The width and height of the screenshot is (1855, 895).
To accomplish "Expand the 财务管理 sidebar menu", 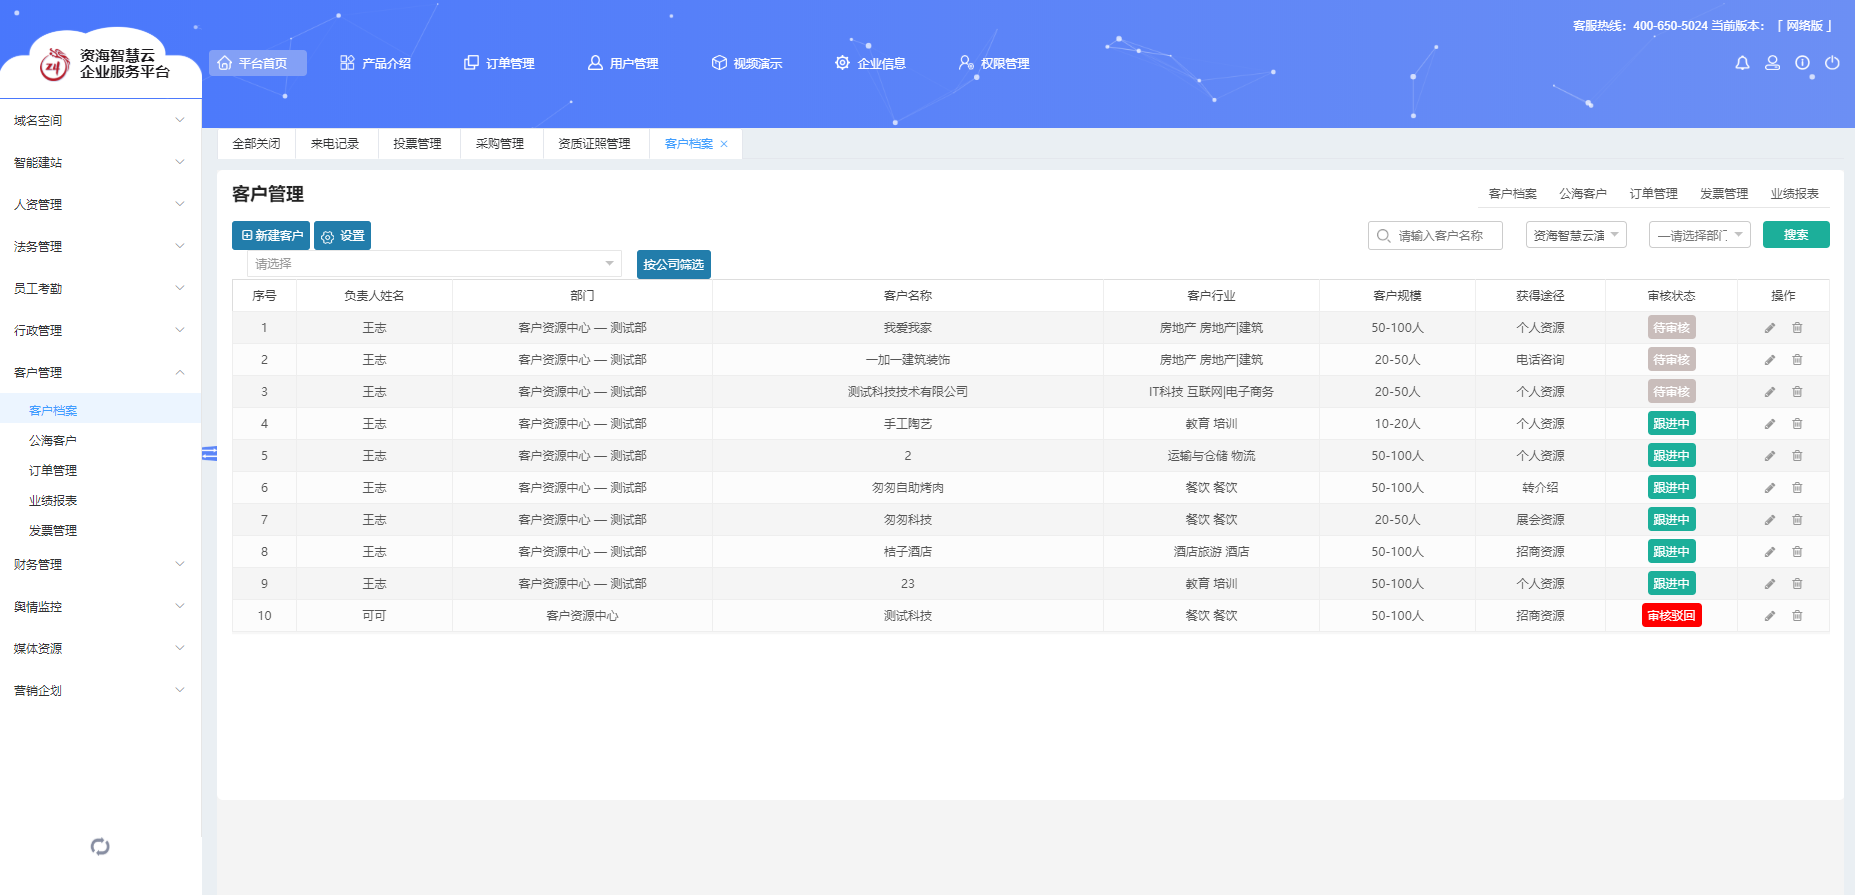I will 100,565.
